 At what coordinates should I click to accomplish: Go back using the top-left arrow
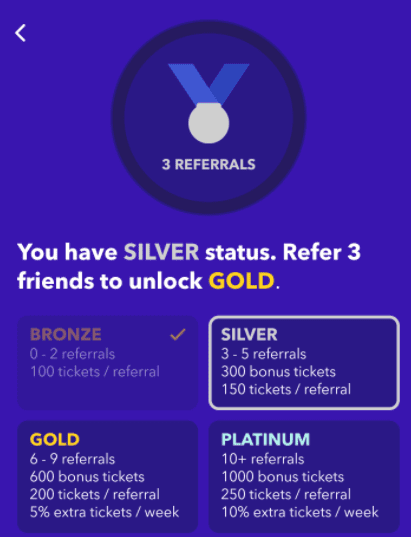21,33
